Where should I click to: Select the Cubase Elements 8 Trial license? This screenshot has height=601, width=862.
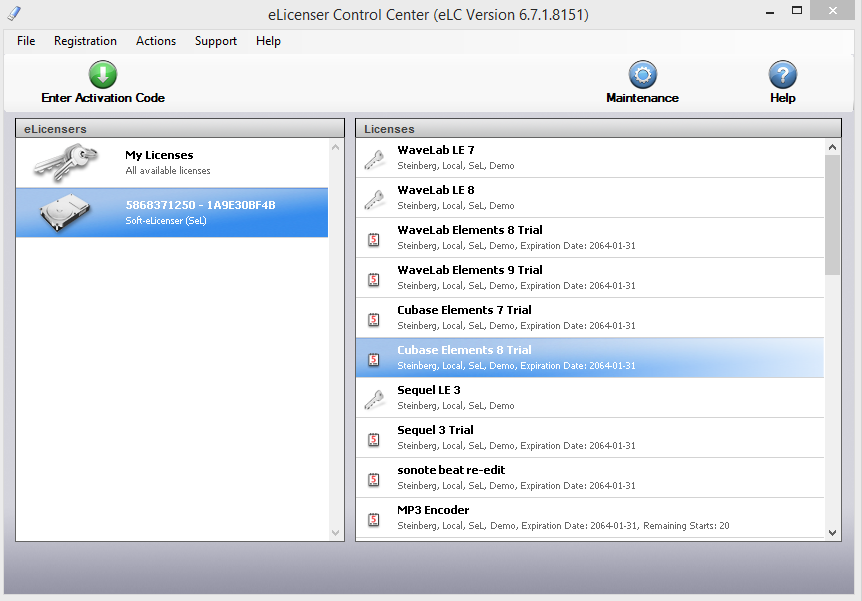pyautogui.click(x=590, y=358)
